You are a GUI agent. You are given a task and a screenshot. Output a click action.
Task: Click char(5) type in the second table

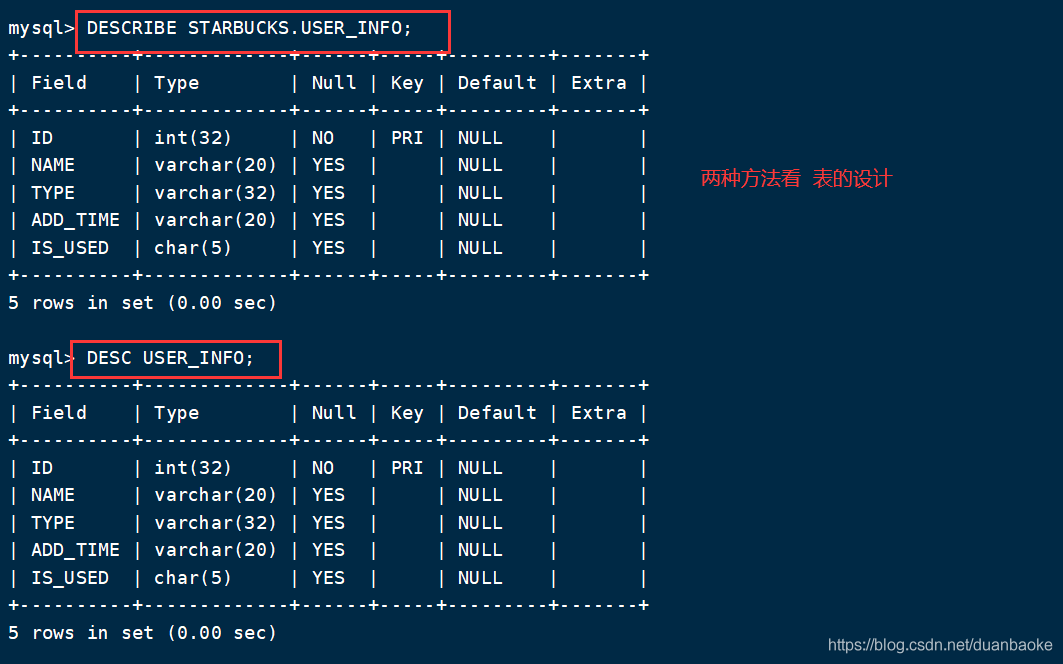pos(193,578)
